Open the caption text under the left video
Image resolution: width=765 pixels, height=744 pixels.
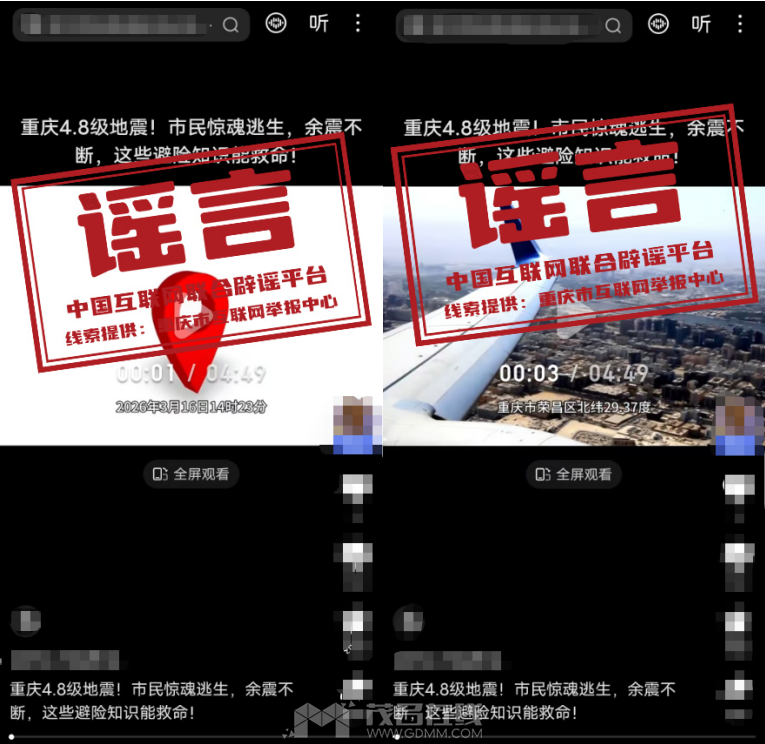(150, 700)
